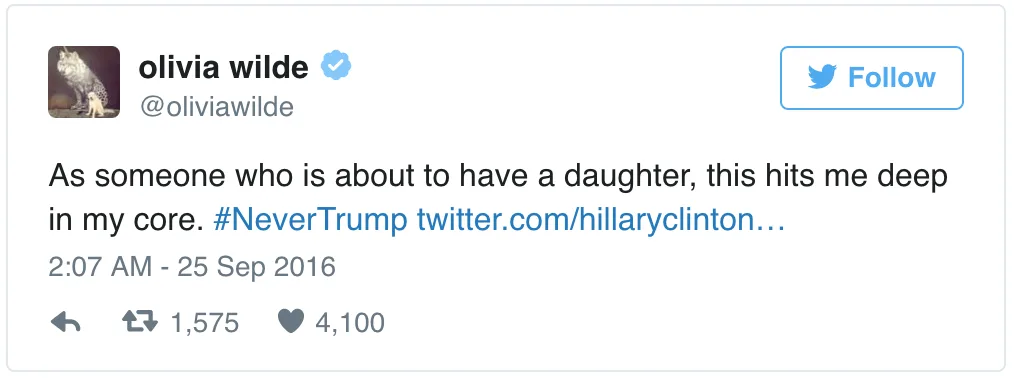The image size is (1014, 378).
Task: Like the tweet with the heart icon
Action: pyautogui.click(x=291, y=322)
